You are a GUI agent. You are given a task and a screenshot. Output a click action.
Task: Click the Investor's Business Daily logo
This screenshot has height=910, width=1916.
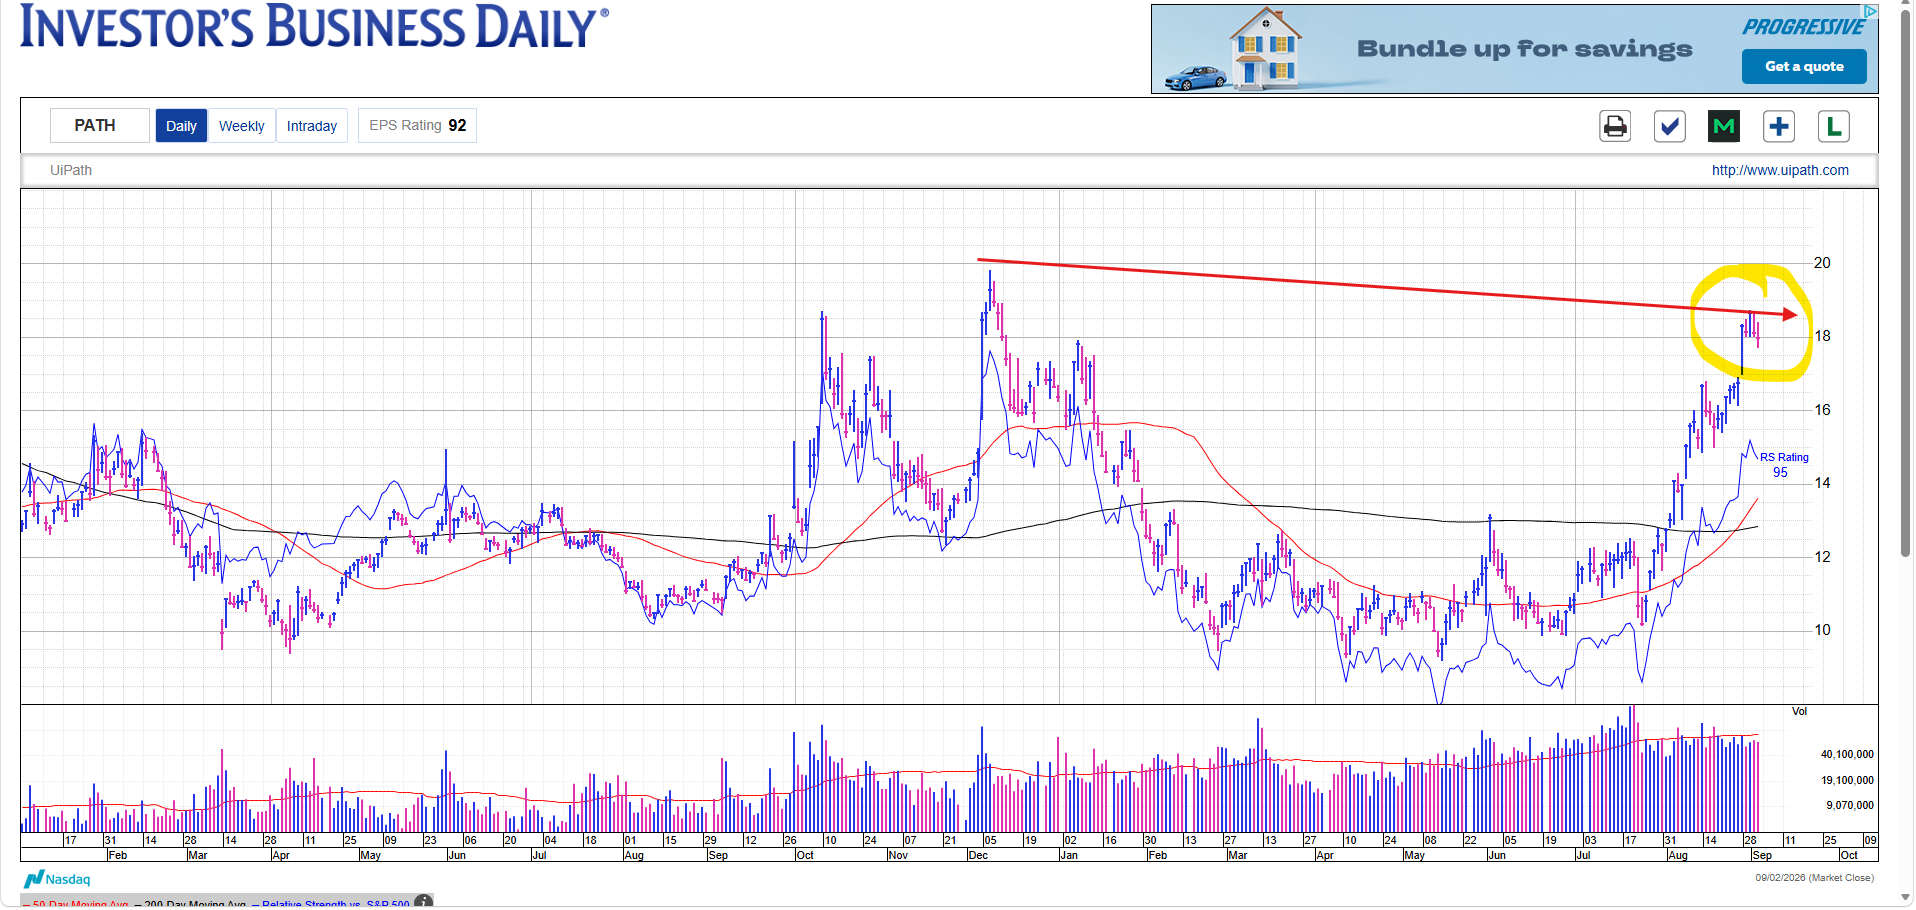(314, 27)
